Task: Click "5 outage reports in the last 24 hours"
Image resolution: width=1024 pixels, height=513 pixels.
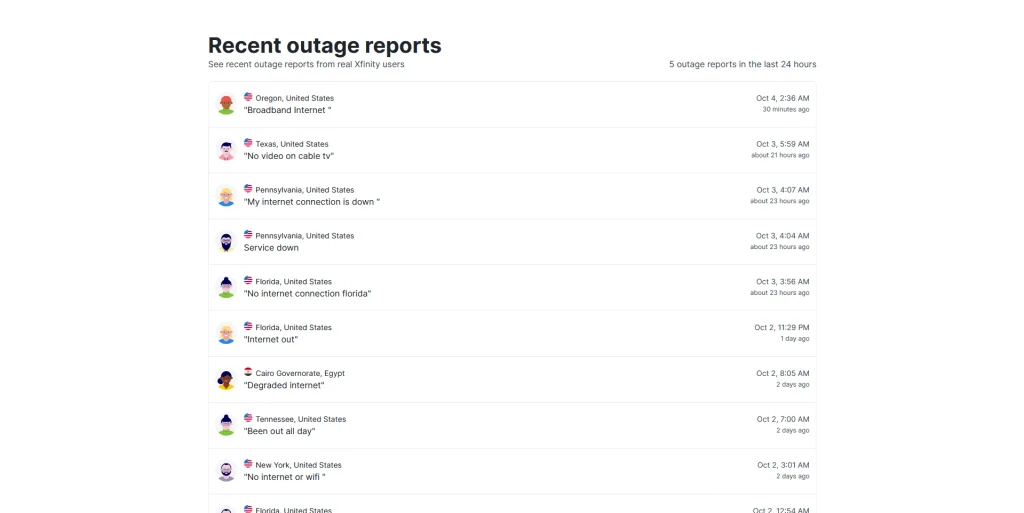Action: point(743,64)
